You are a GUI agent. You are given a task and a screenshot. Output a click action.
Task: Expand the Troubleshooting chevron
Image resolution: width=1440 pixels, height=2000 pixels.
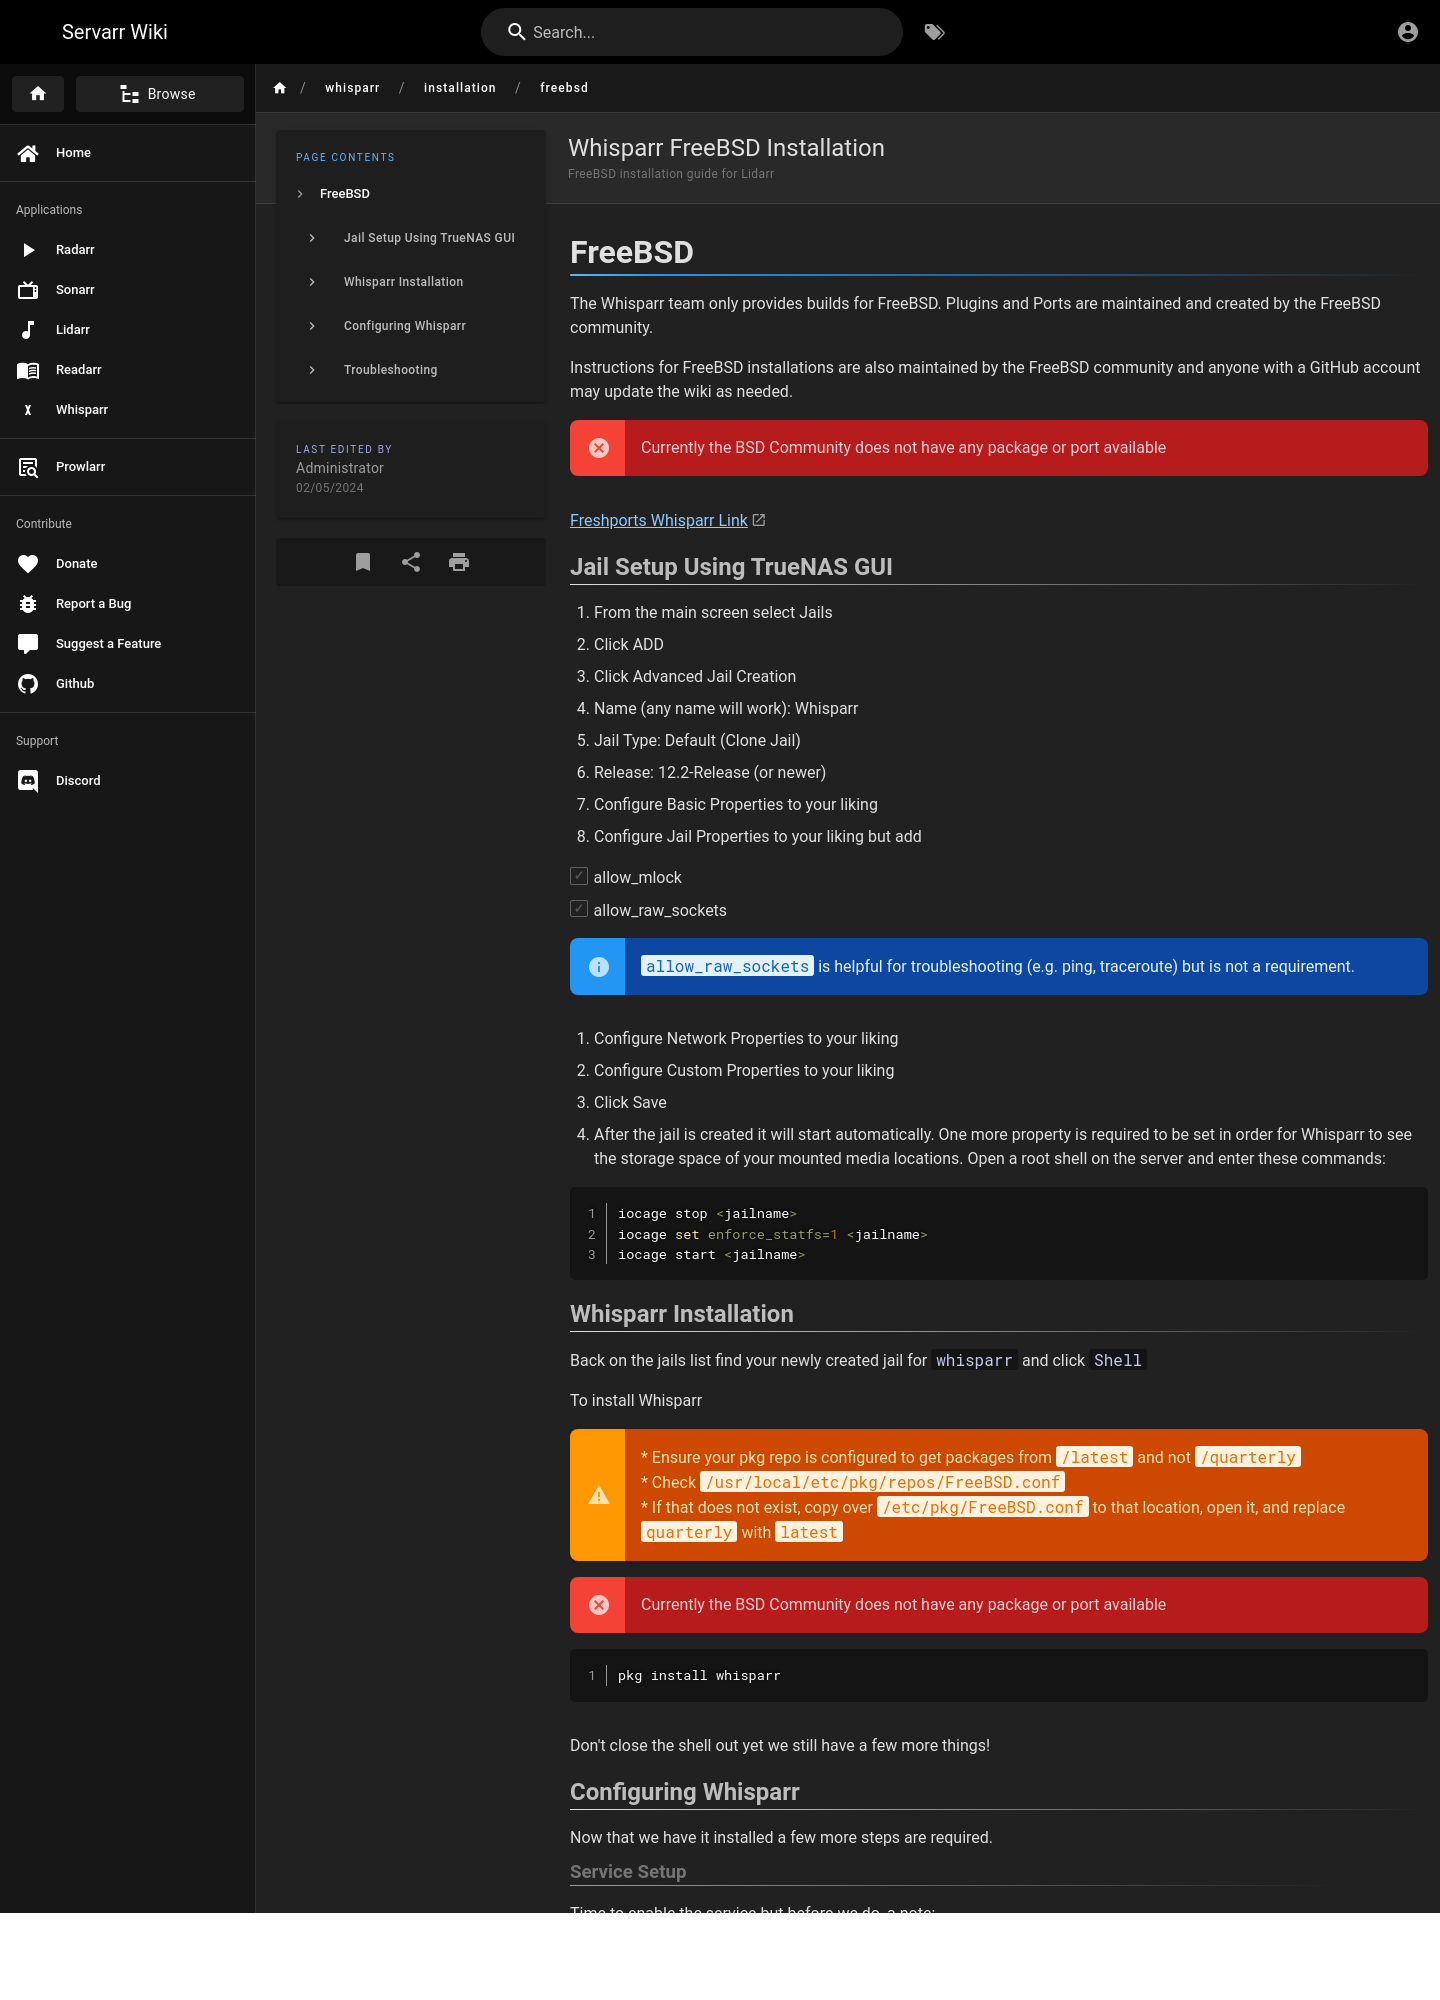[312, 370]
